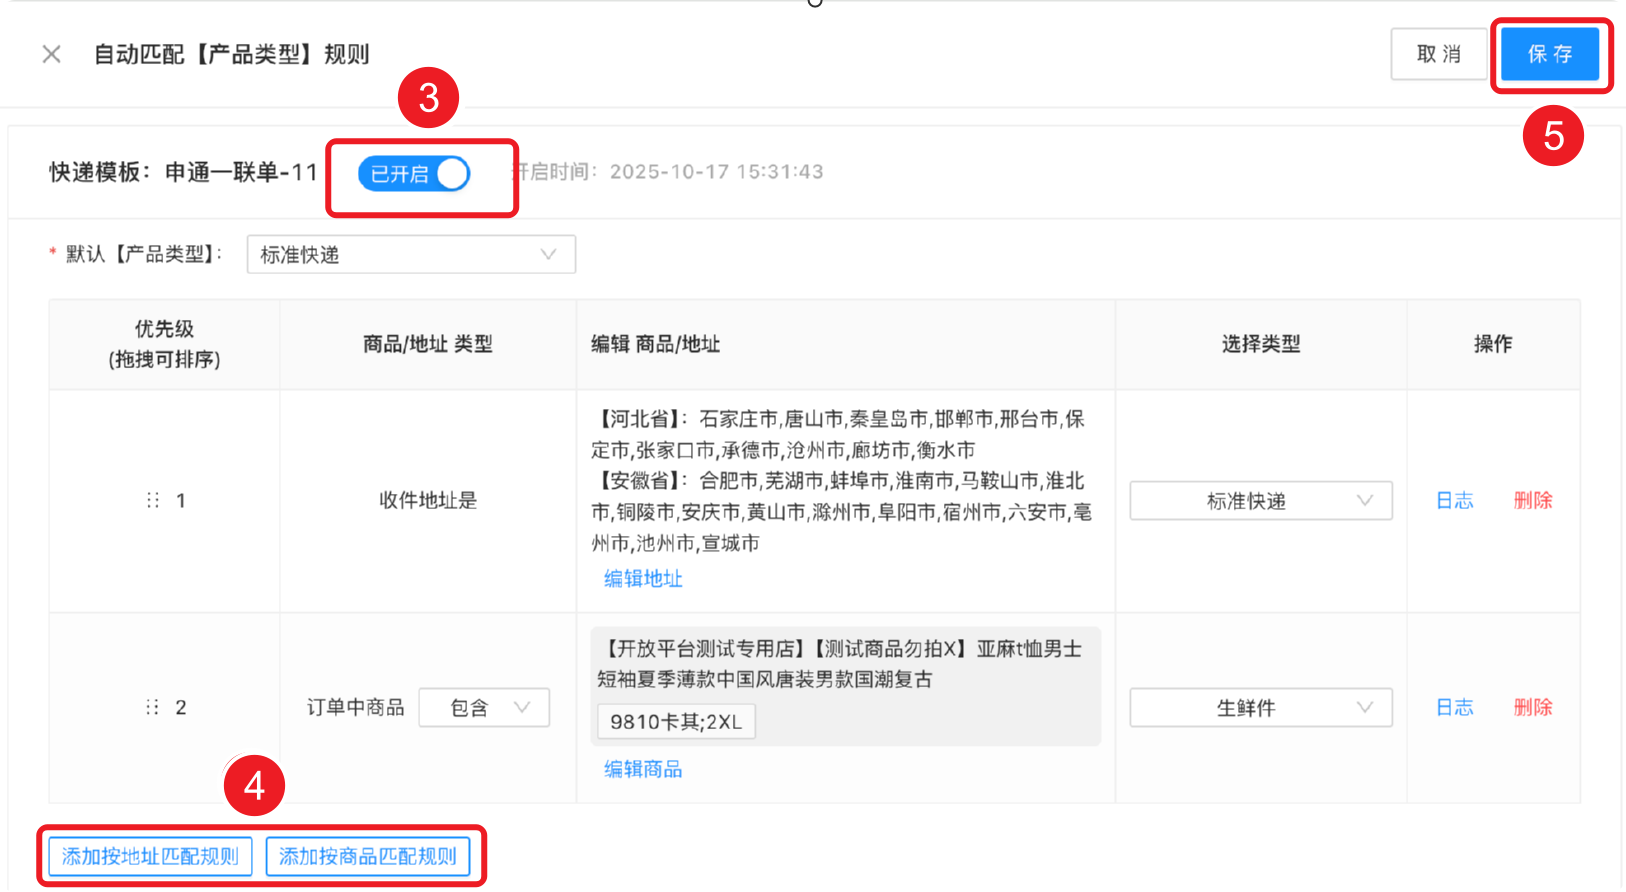The image size is (1626, 892).
Task: Open the default product type 标准快递 dropdown
Action: point(410,255)
